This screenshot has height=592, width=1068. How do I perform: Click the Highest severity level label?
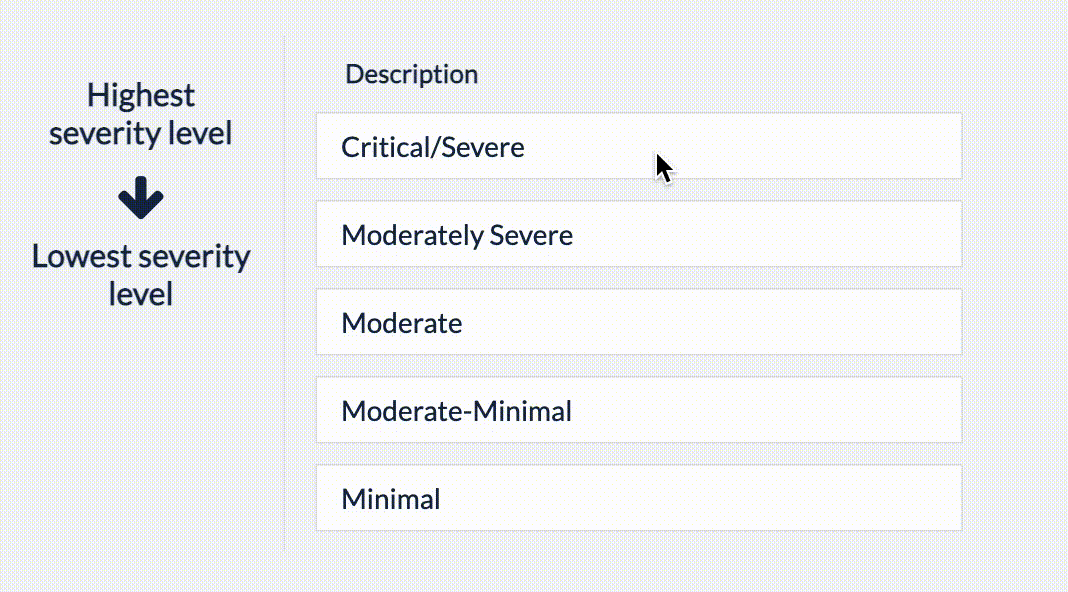141,114
